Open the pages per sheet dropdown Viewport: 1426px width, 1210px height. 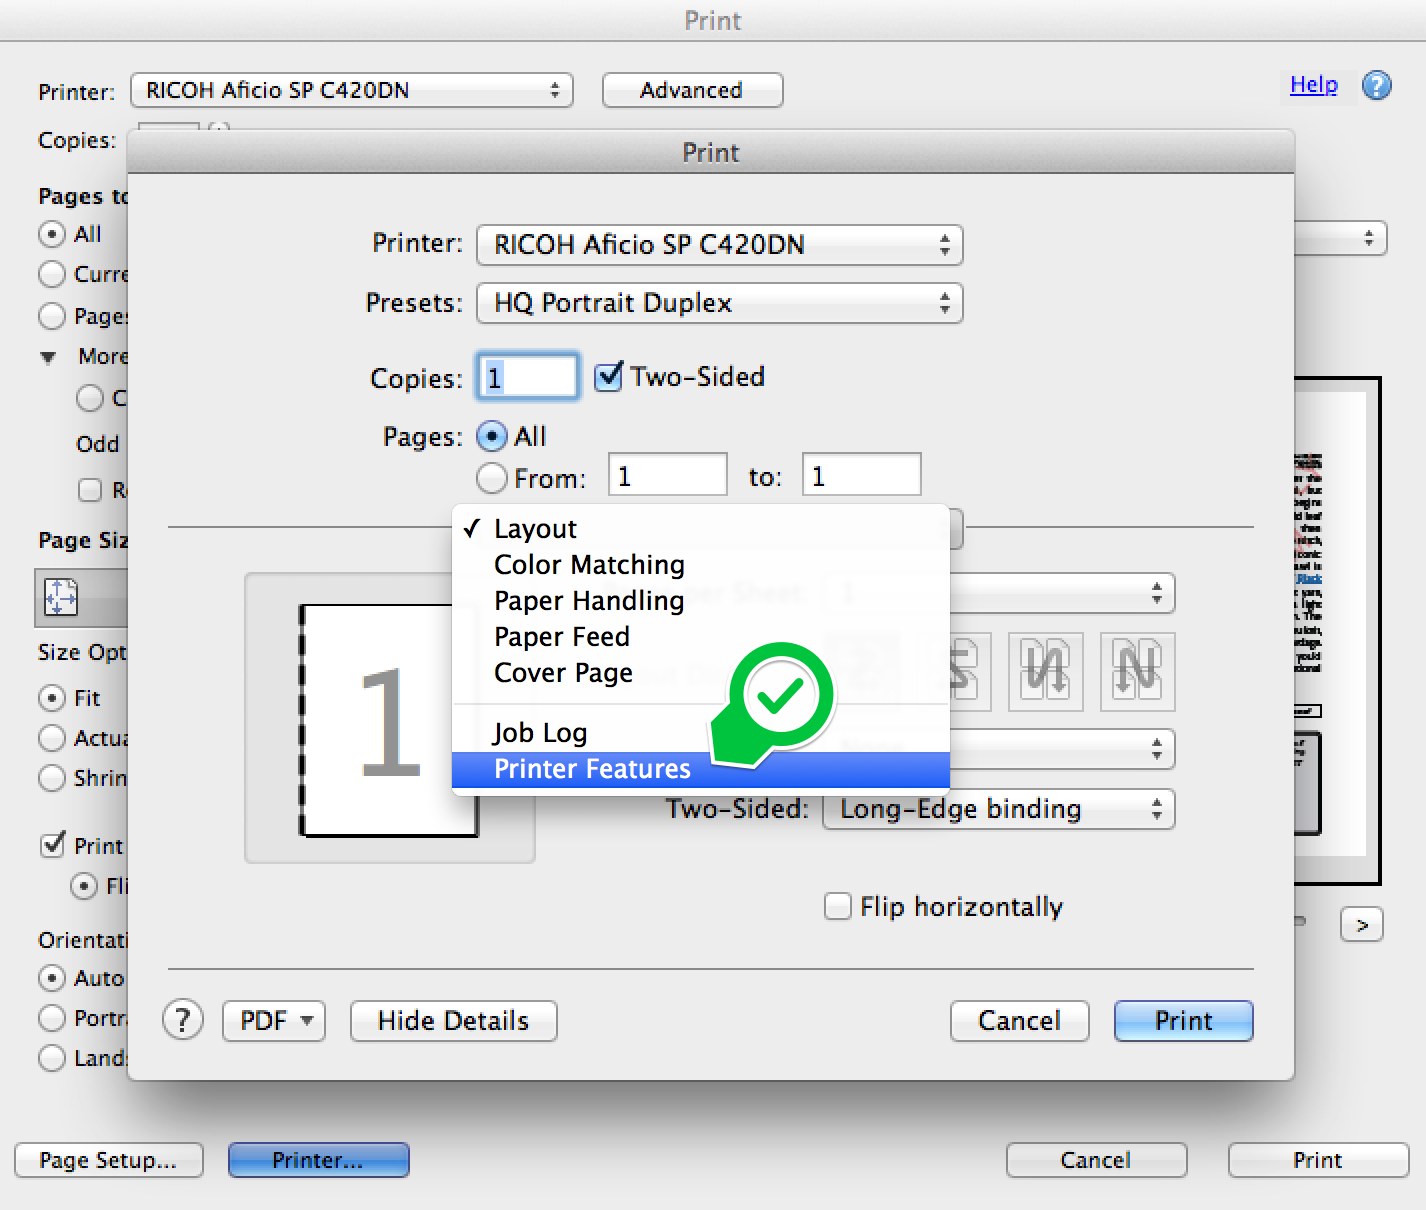1062,593
